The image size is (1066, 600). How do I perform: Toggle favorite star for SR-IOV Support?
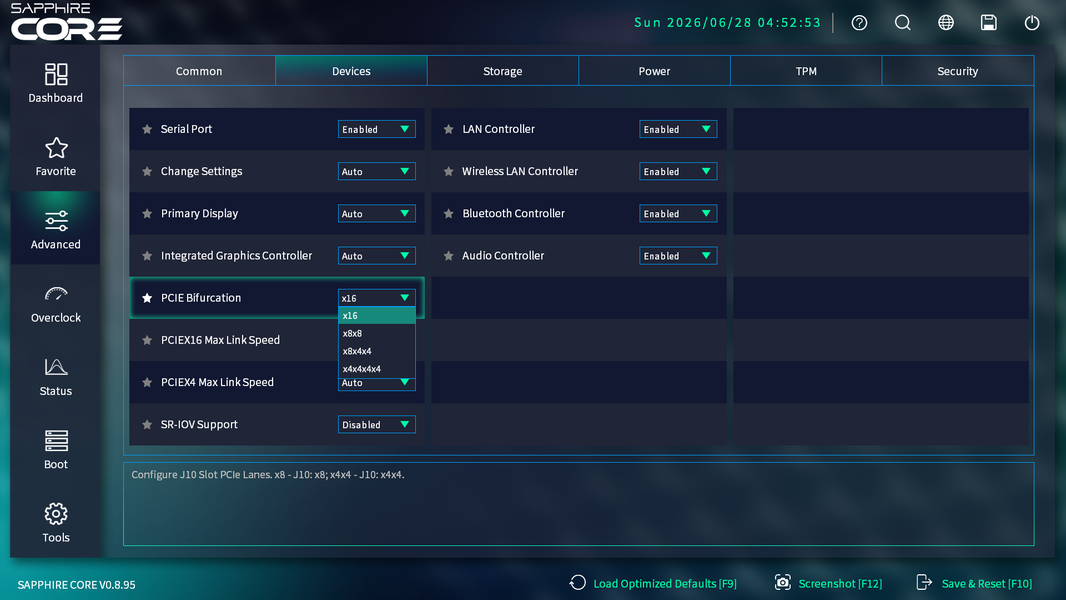tap(147, 425)
